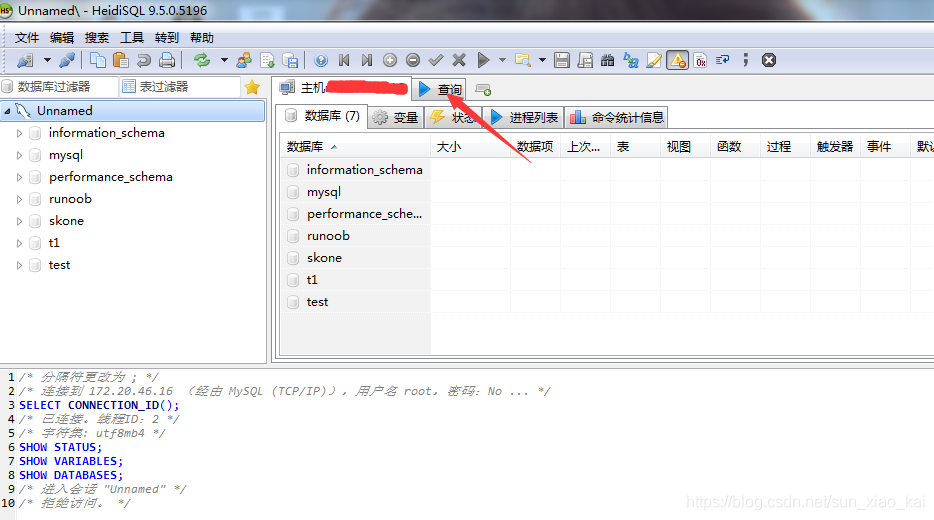The image size is (934, 520).
Task: Select runoob row in database list
Action: tap(355, 236)
